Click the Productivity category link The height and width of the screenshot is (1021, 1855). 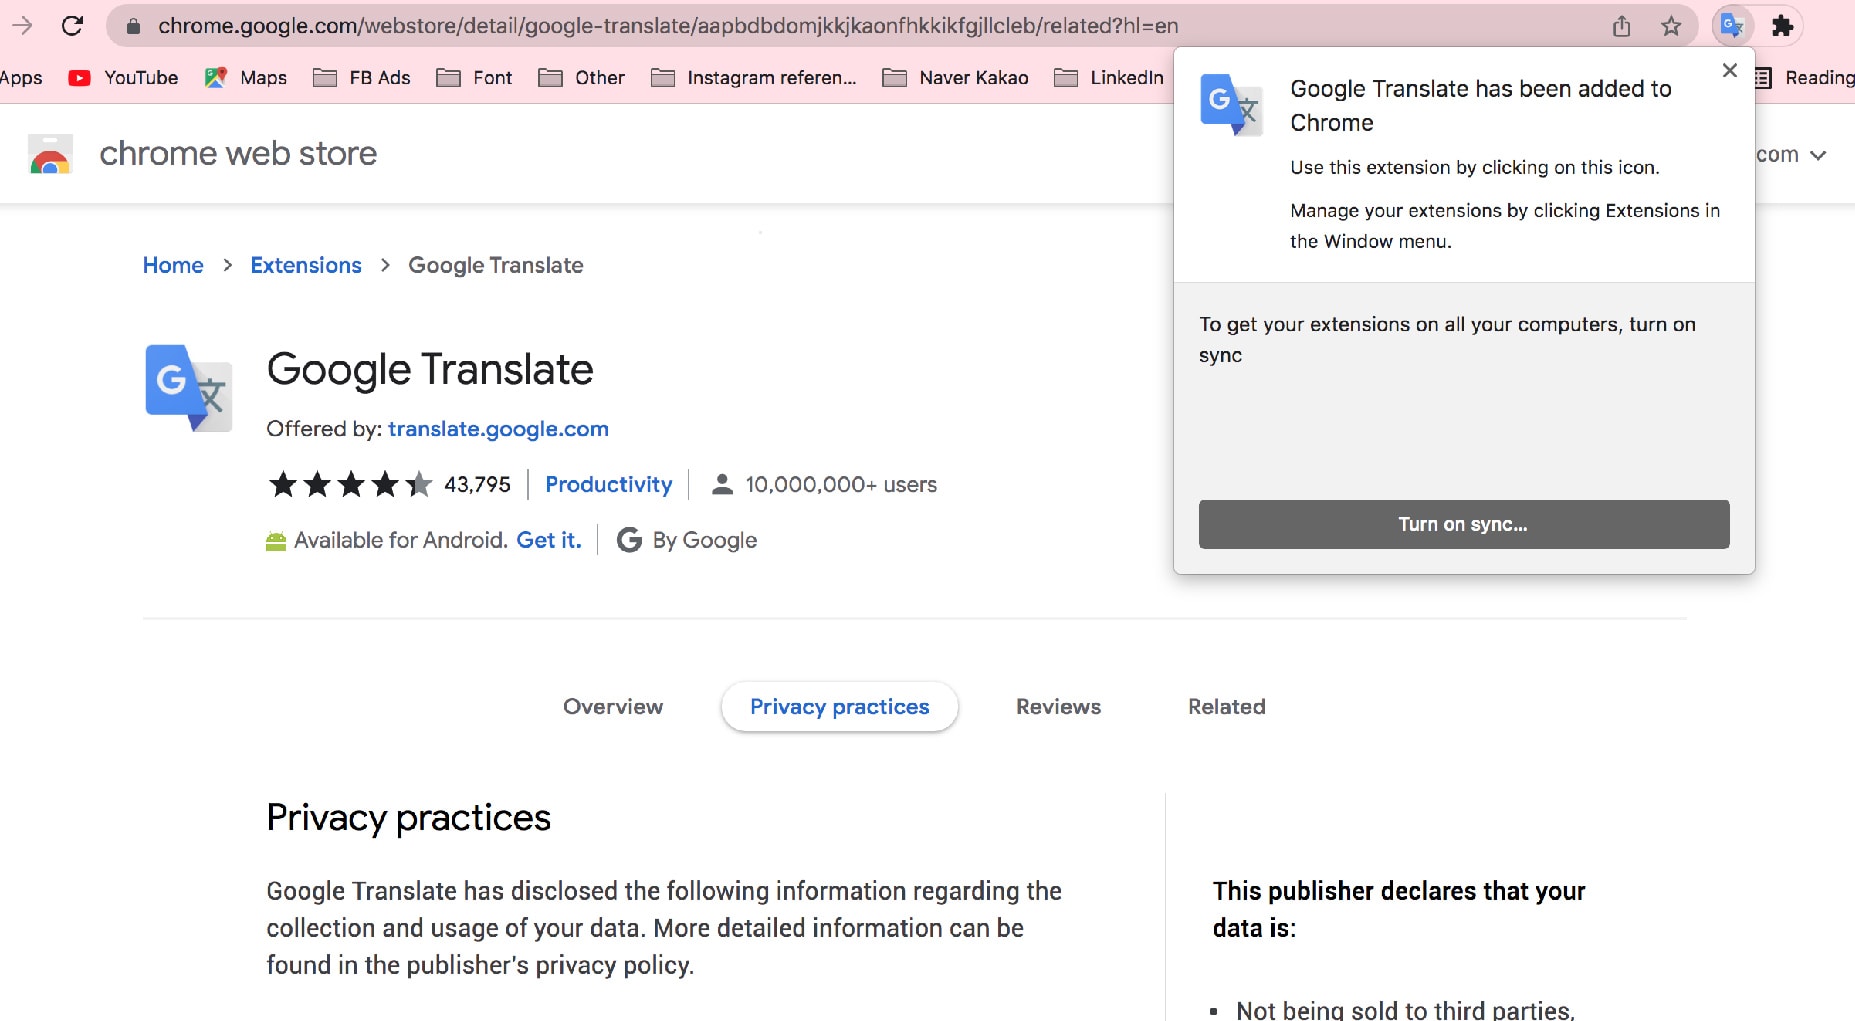(x=608, y=485)
